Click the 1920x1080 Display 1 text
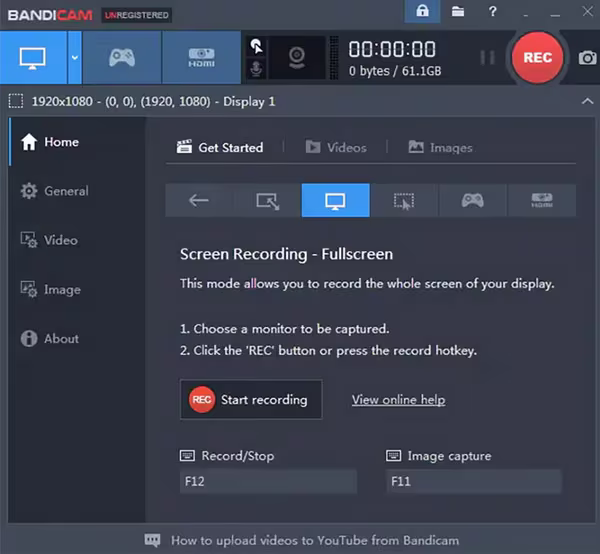Image resolution: width=600 pixels, height=554 pixels. (153, 101)
